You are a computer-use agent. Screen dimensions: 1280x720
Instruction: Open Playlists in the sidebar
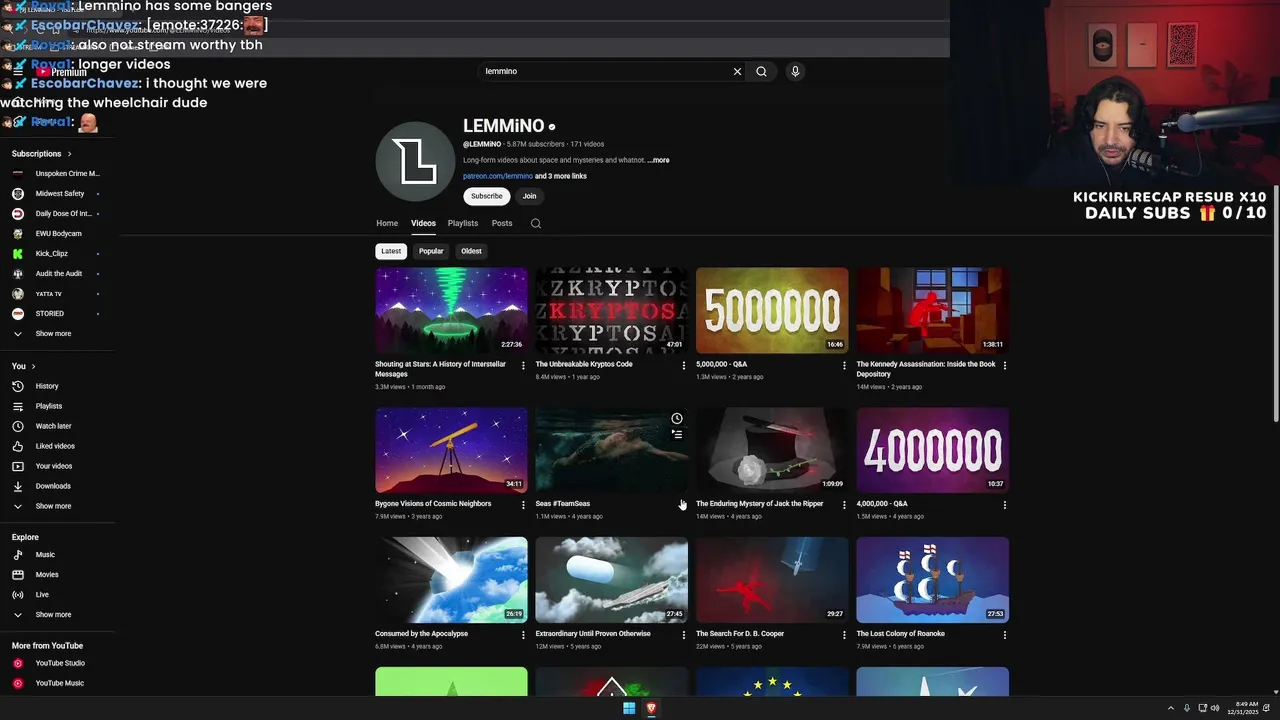coord(49,406)
